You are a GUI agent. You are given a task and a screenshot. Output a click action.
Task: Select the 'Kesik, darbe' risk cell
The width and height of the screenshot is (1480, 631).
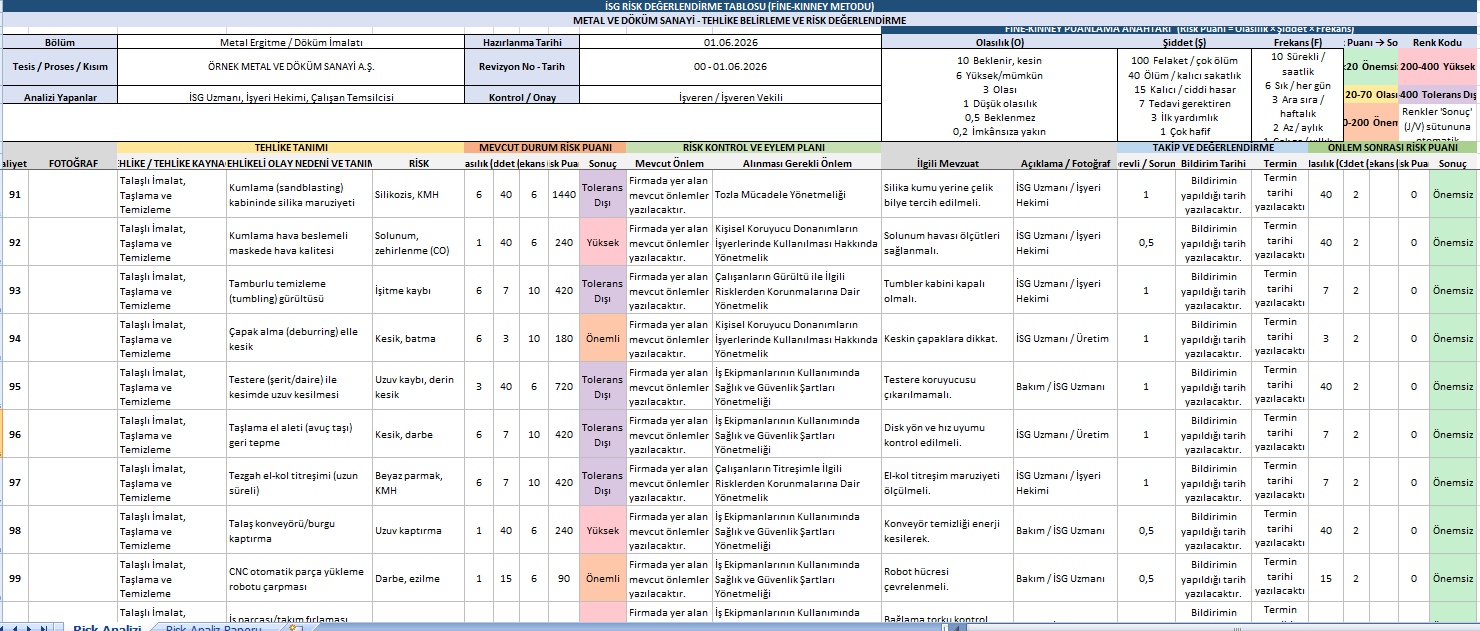click(x=418, y=434)
